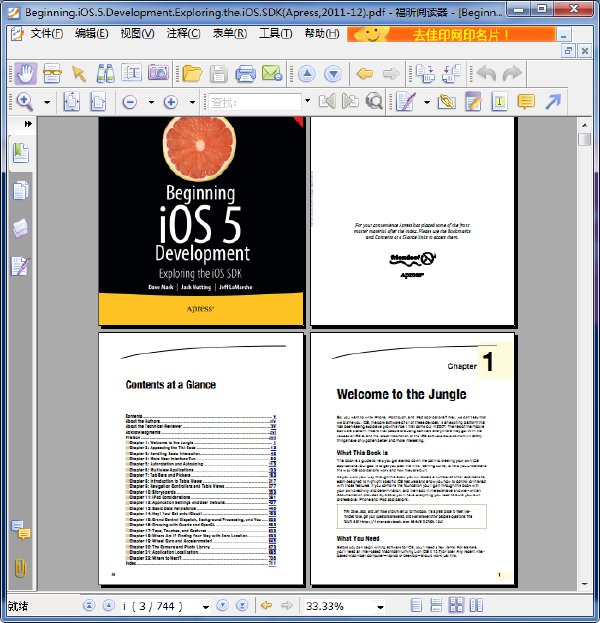Open a file with the folder icon
The width and height of the screenshot is (600, 623).
pyautogui.click(x=192, y=74)
